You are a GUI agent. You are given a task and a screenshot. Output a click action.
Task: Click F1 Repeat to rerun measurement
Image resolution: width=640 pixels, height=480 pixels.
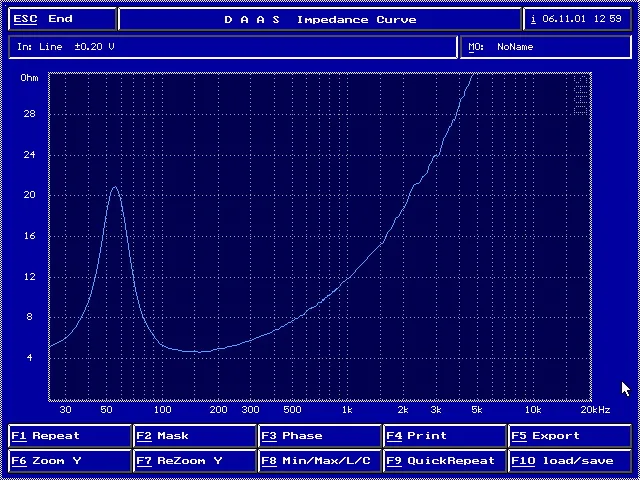coord(70,436)
